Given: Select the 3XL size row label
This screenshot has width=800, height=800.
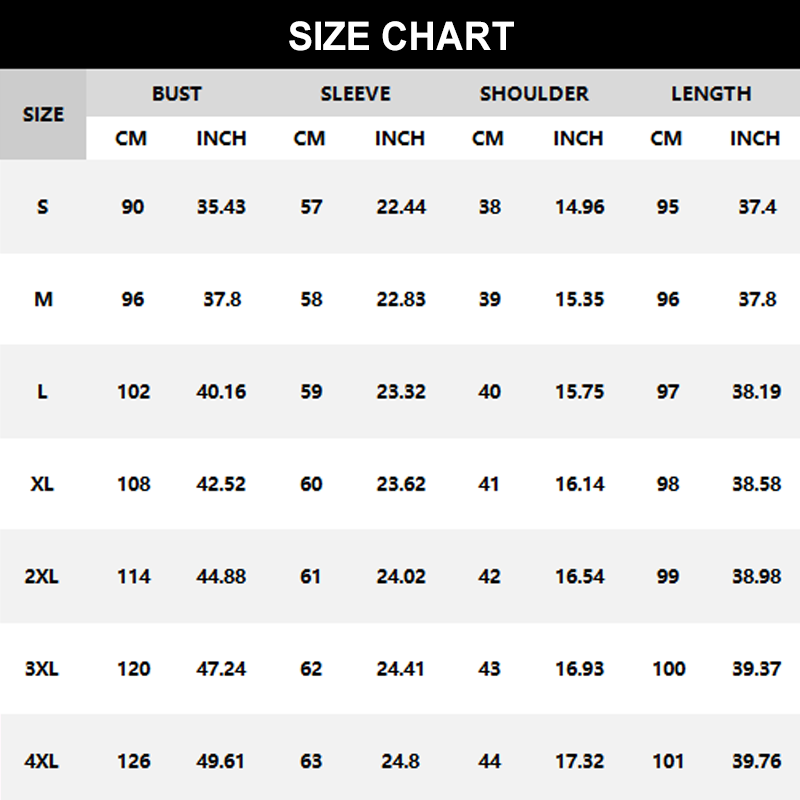Looking at the screenshot, I should [42, 669].
